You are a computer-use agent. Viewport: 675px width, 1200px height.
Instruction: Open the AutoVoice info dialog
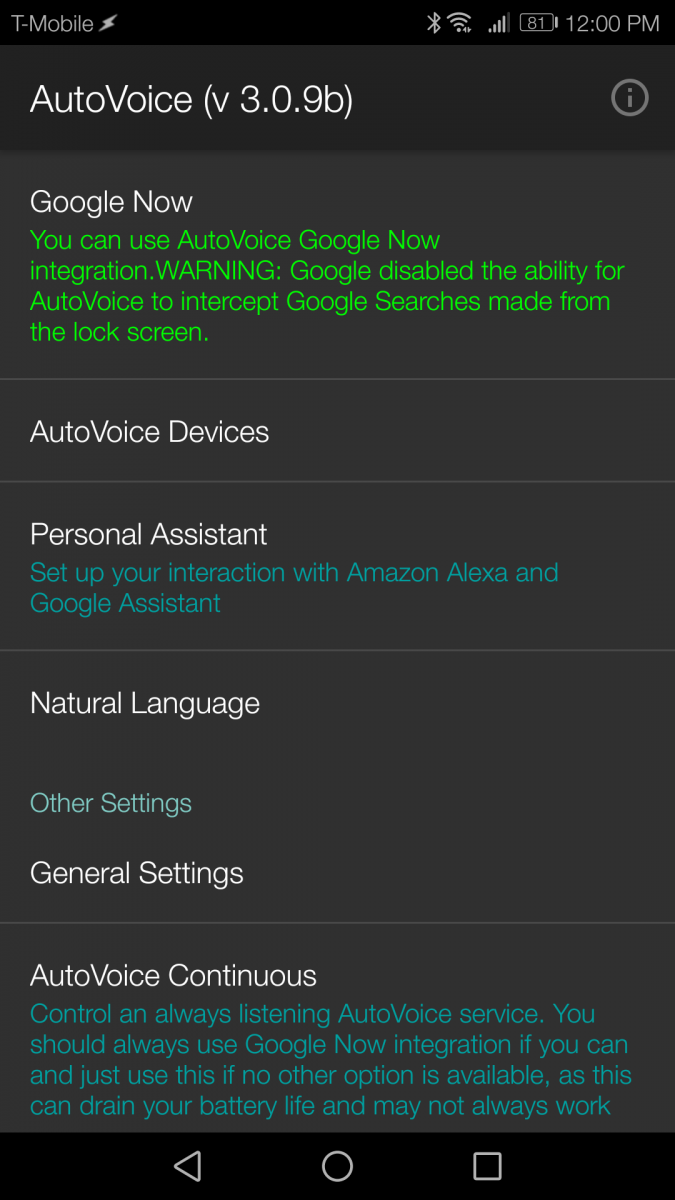coord(629,98)
